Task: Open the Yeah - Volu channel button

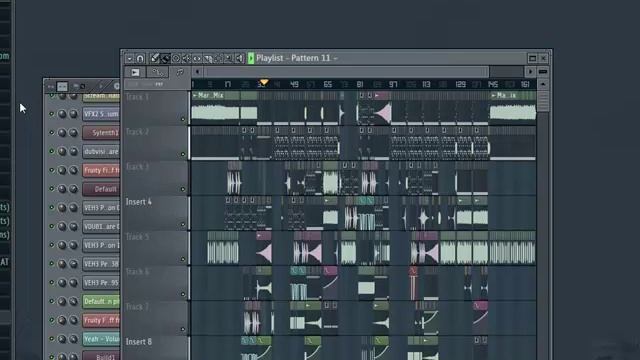Action: [101, 339]
